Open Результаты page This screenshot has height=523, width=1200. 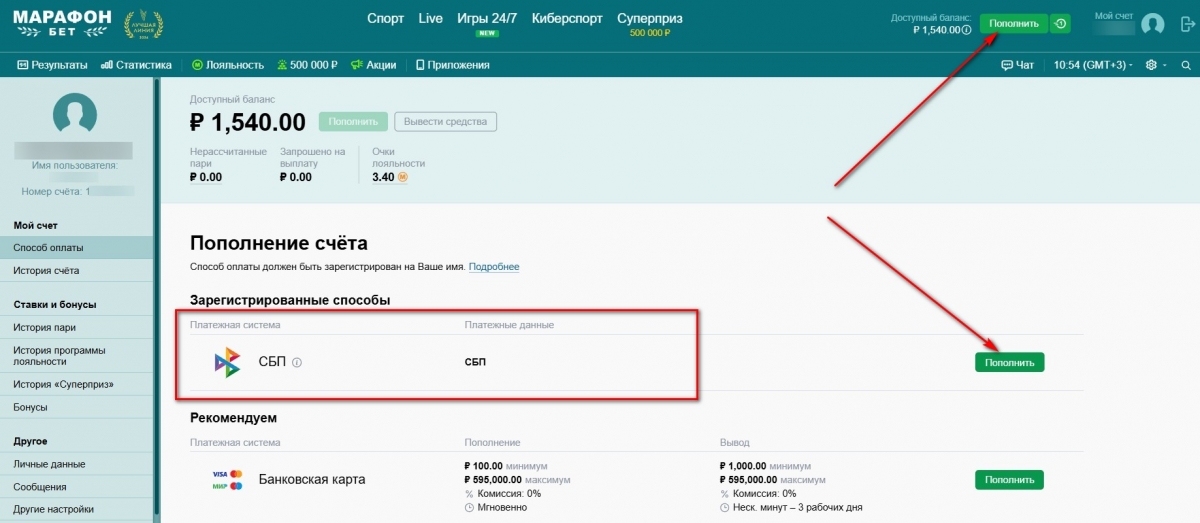pos(53,65)
